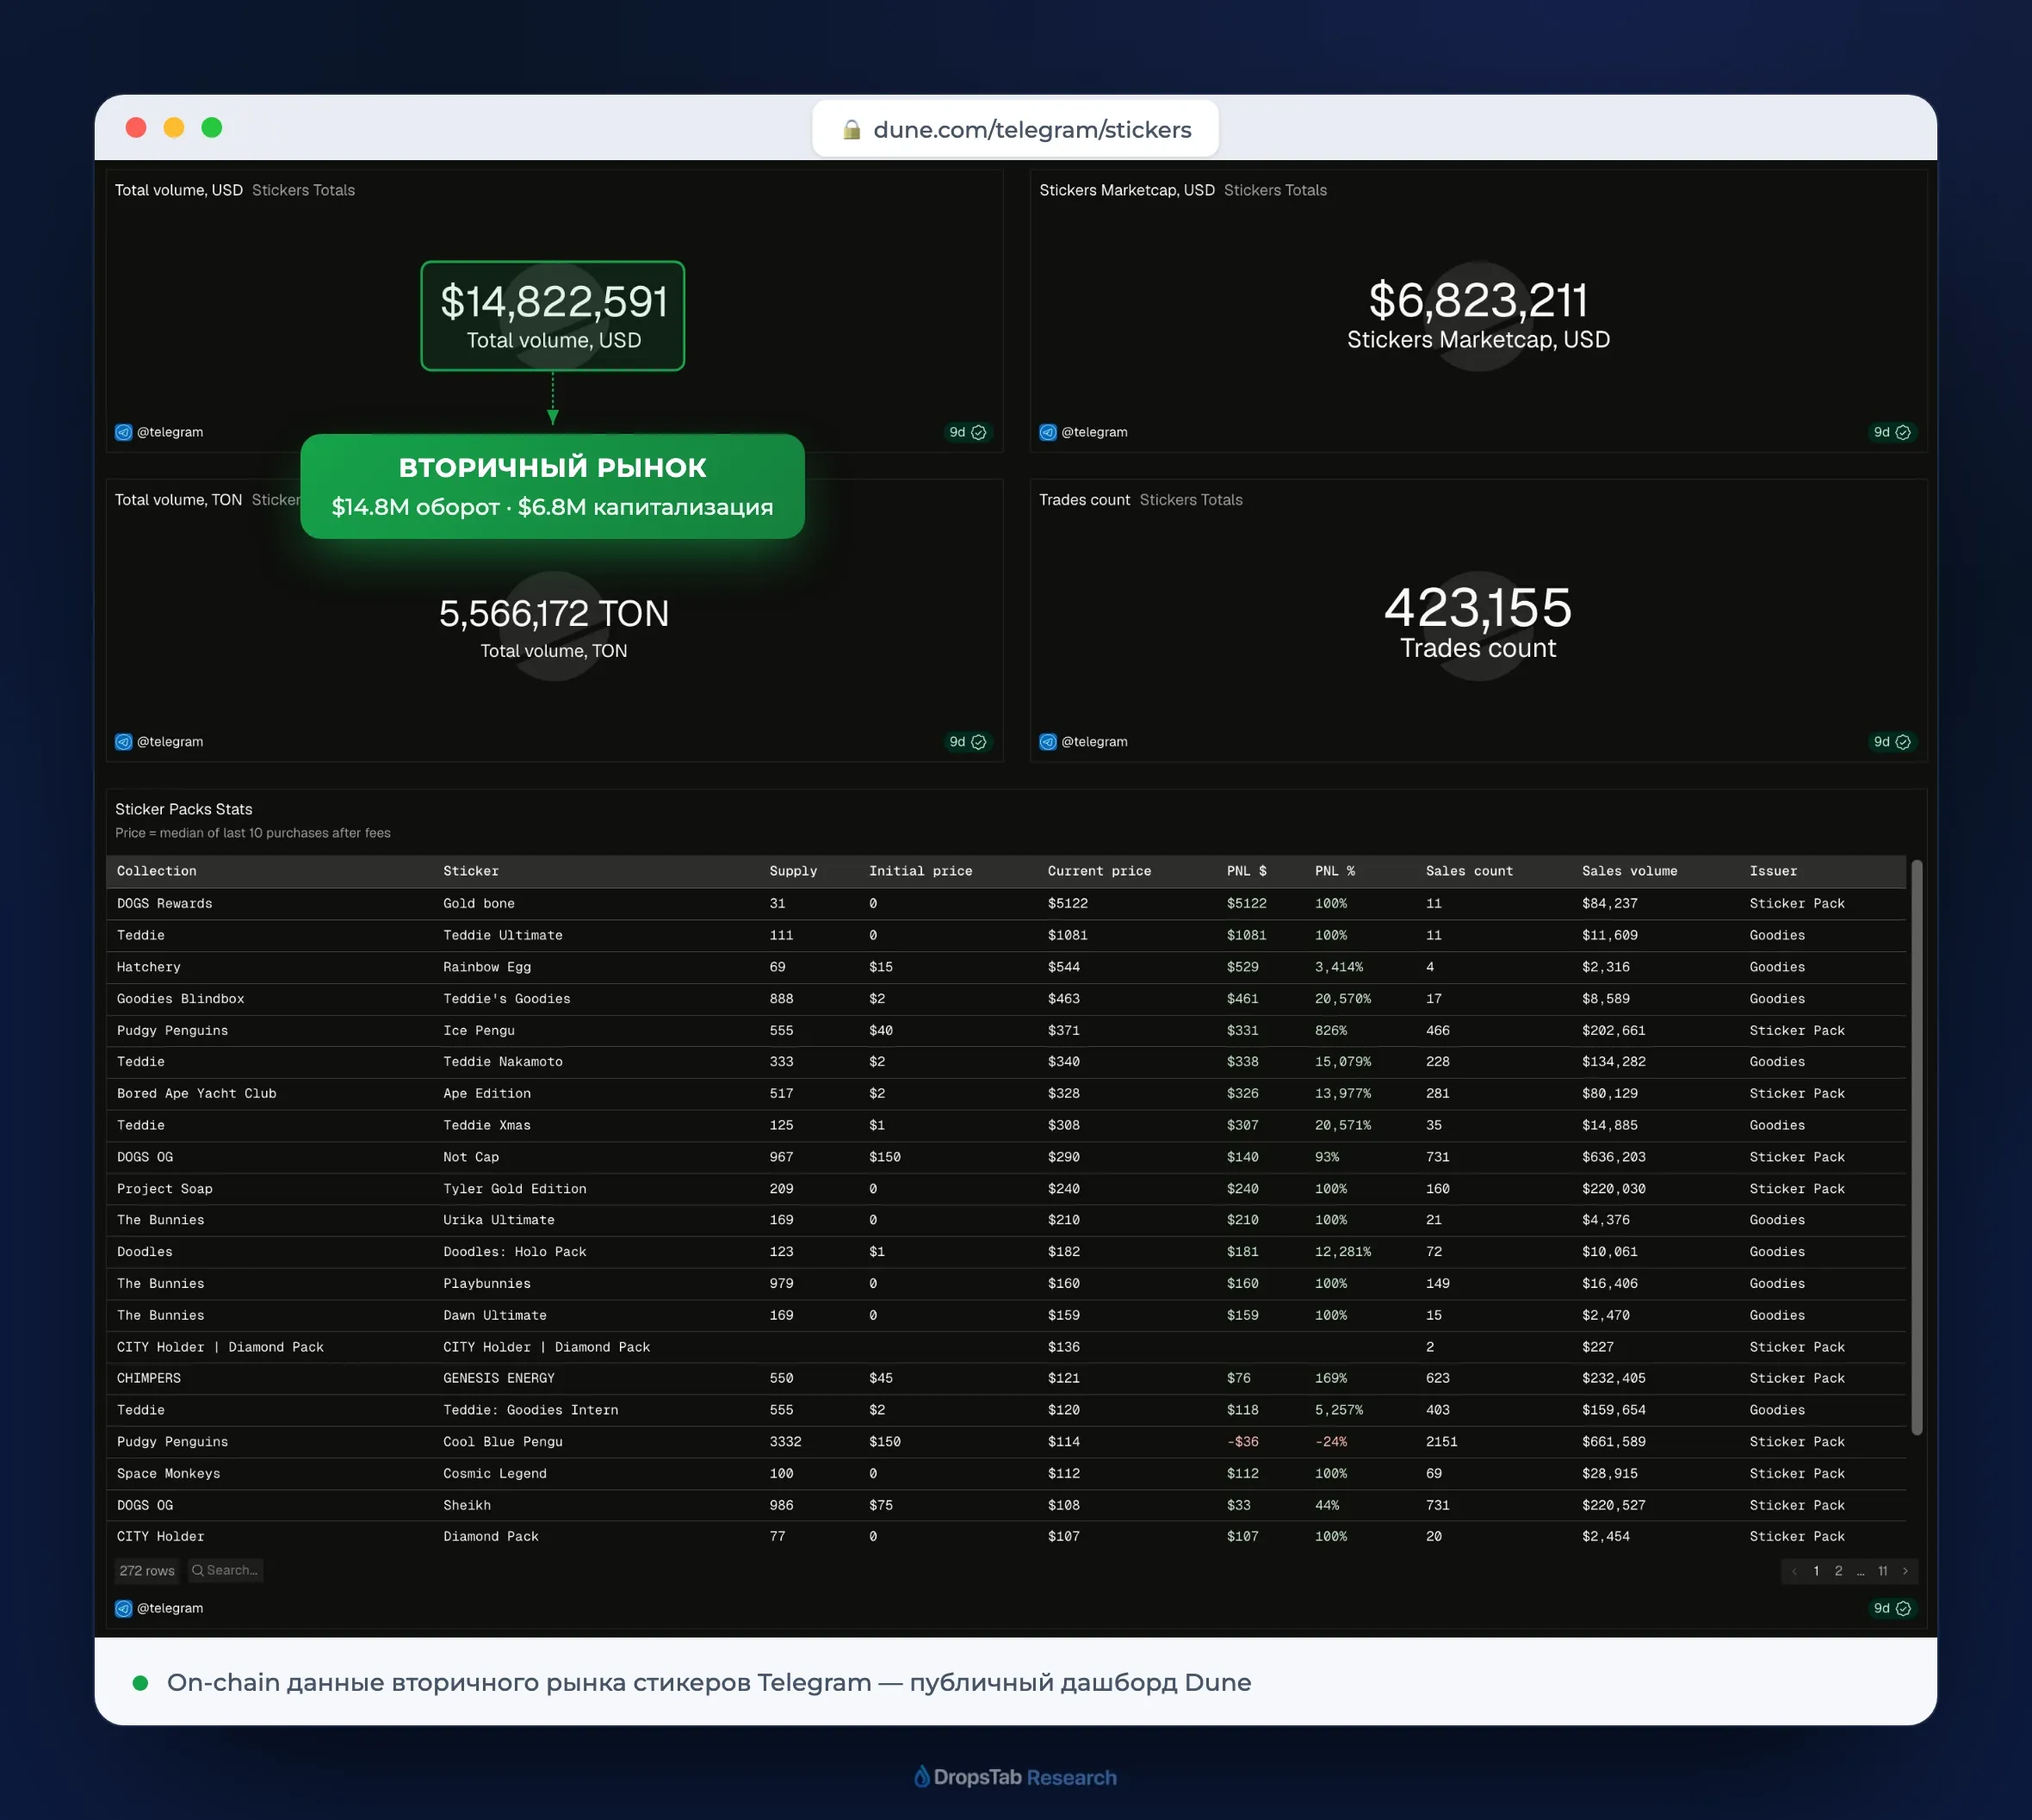
Task: Go to the next table page arrow
Action: (x=1905, y=1571)
